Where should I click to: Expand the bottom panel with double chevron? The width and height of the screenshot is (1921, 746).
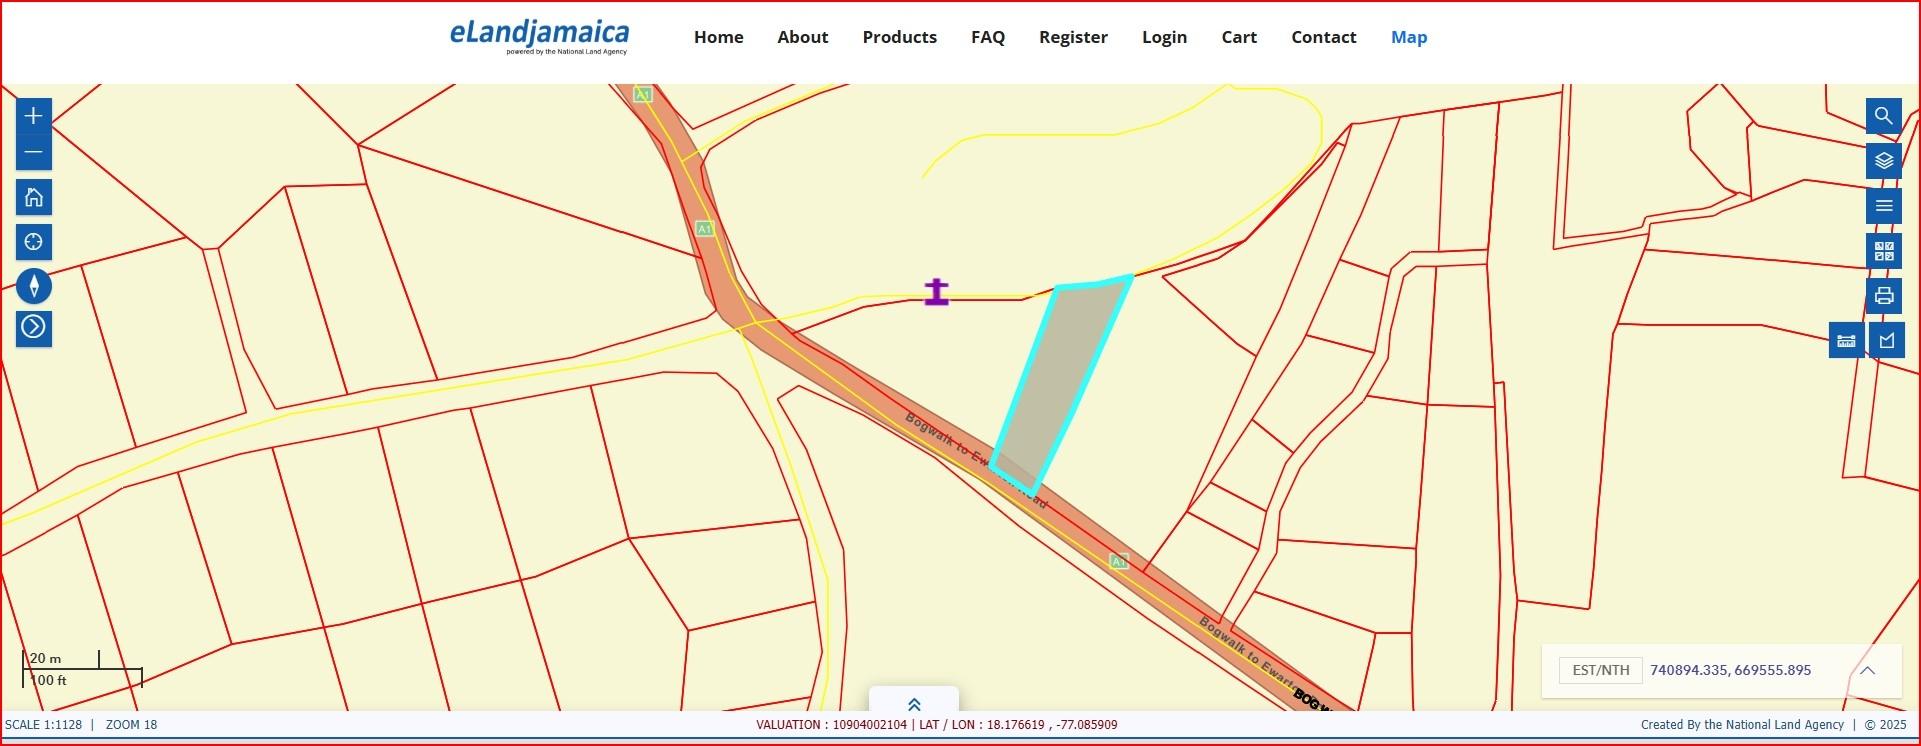click(913, 704)
